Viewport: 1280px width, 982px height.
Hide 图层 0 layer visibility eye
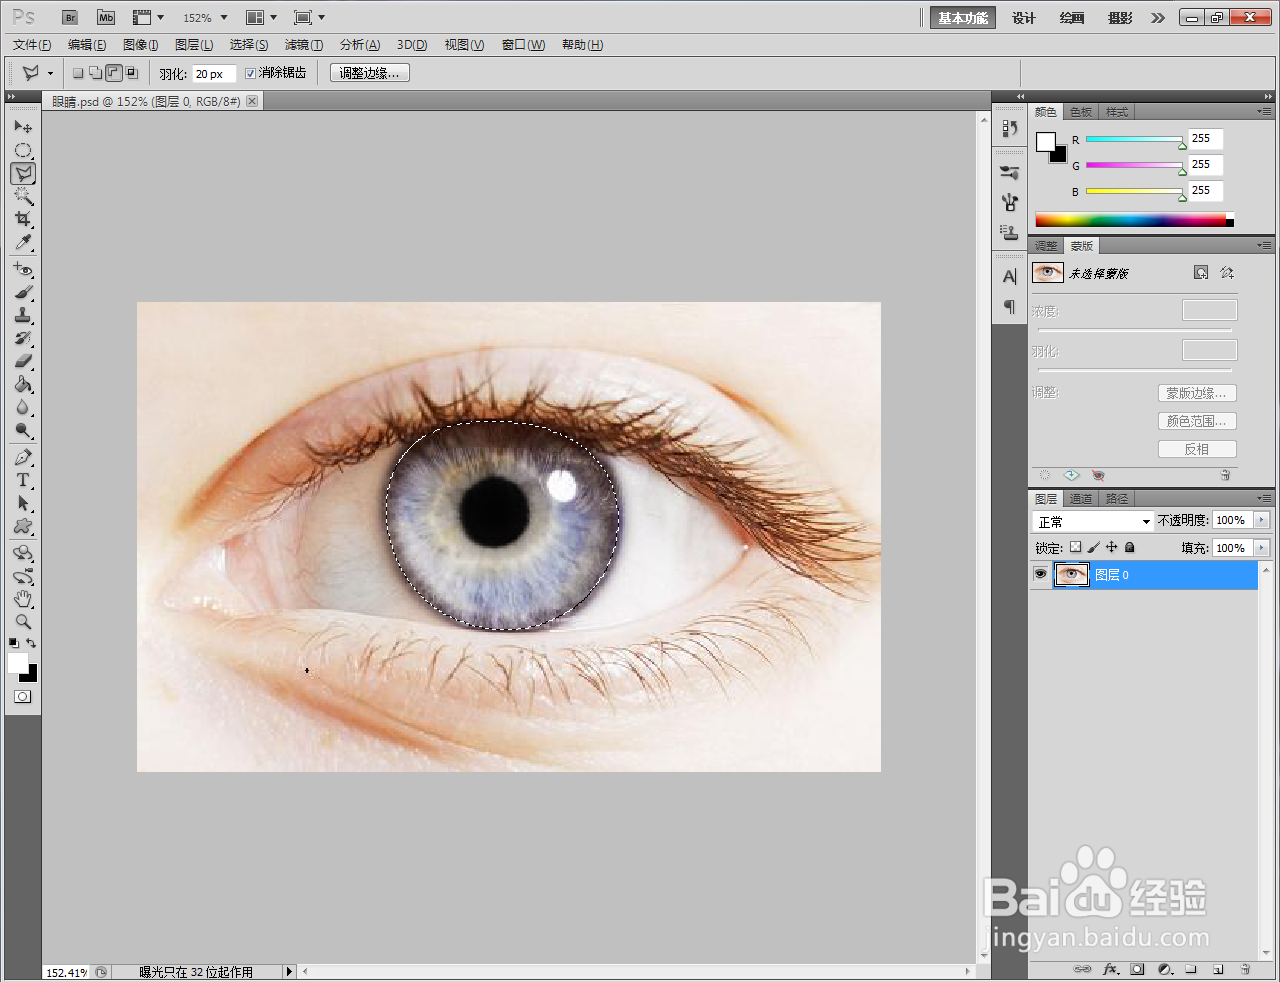(x=1041, y=574)
